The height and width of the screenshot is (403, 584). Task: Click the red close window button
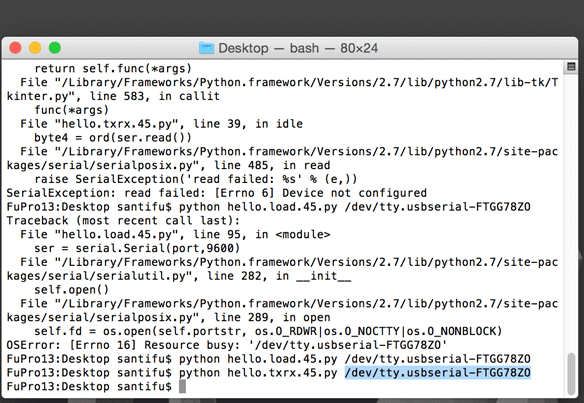[x=15, y=48]
